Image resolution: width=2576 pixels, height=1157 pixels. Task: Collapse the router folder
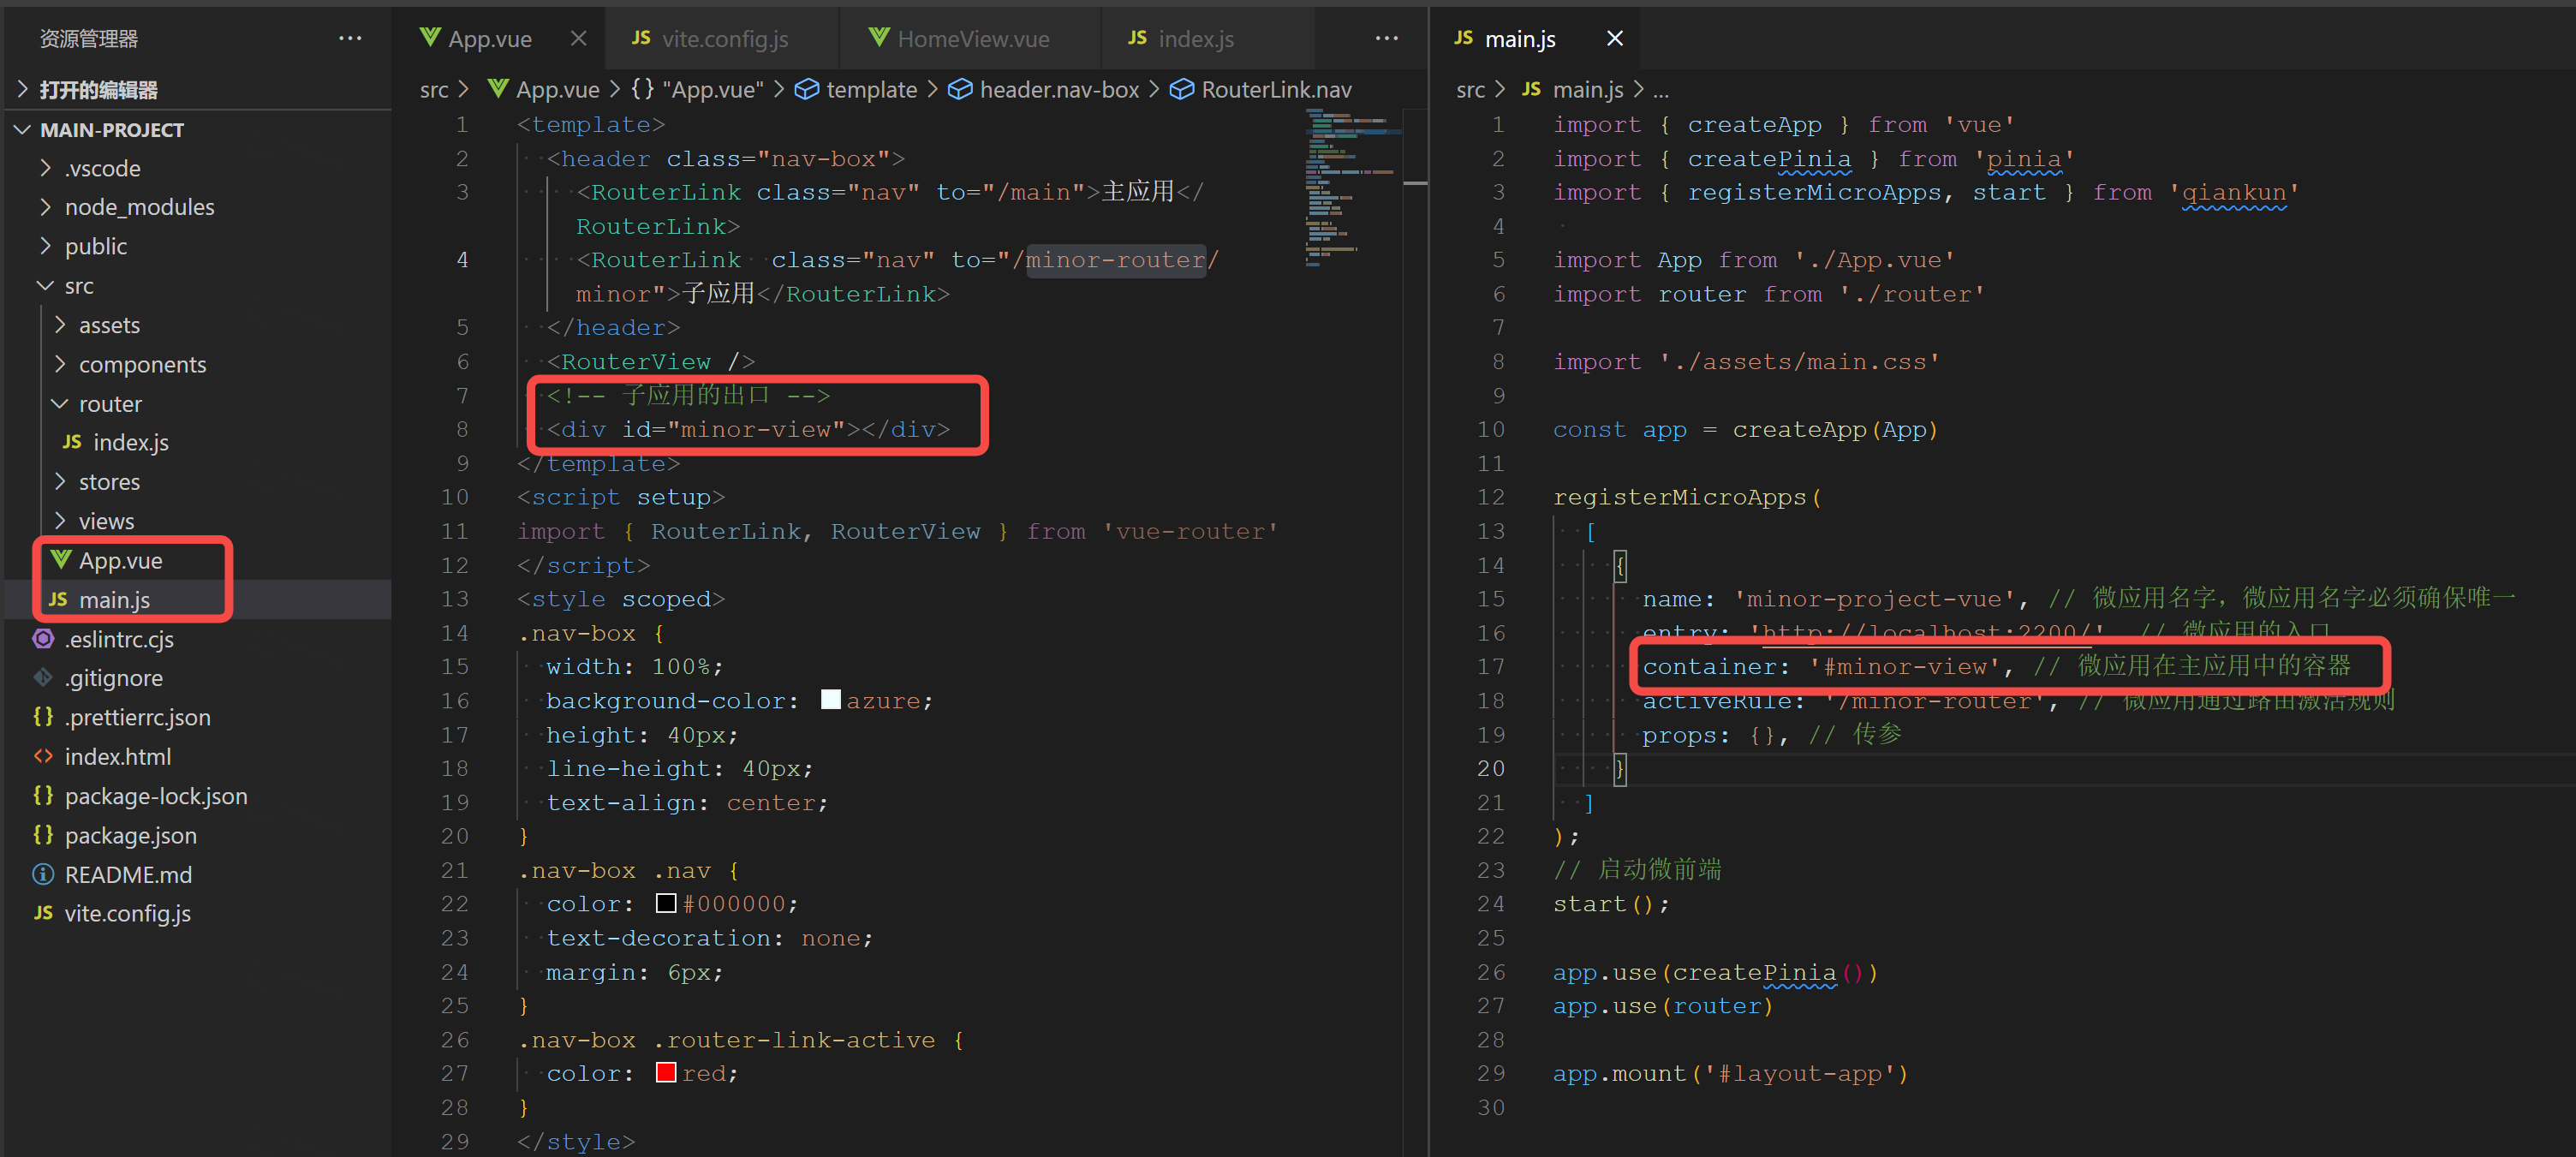[198, 404]
